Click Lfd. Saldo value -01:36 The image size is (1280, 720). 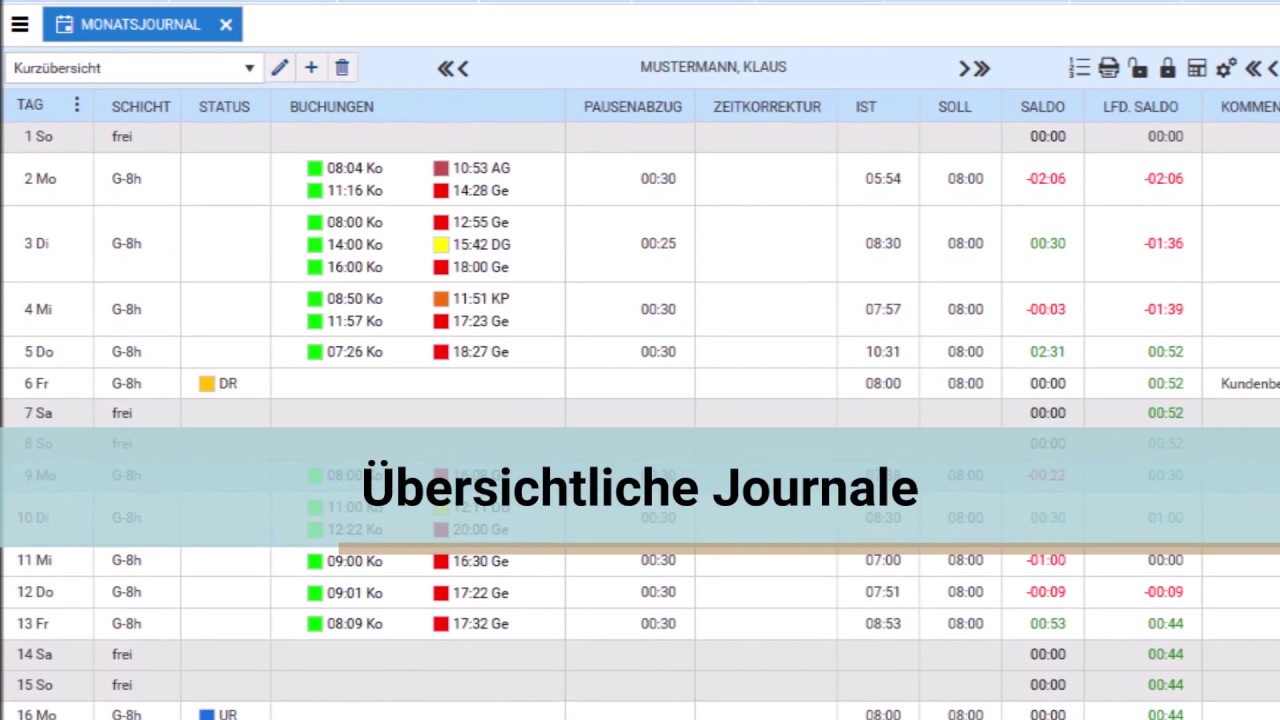tap(1164, 243)
